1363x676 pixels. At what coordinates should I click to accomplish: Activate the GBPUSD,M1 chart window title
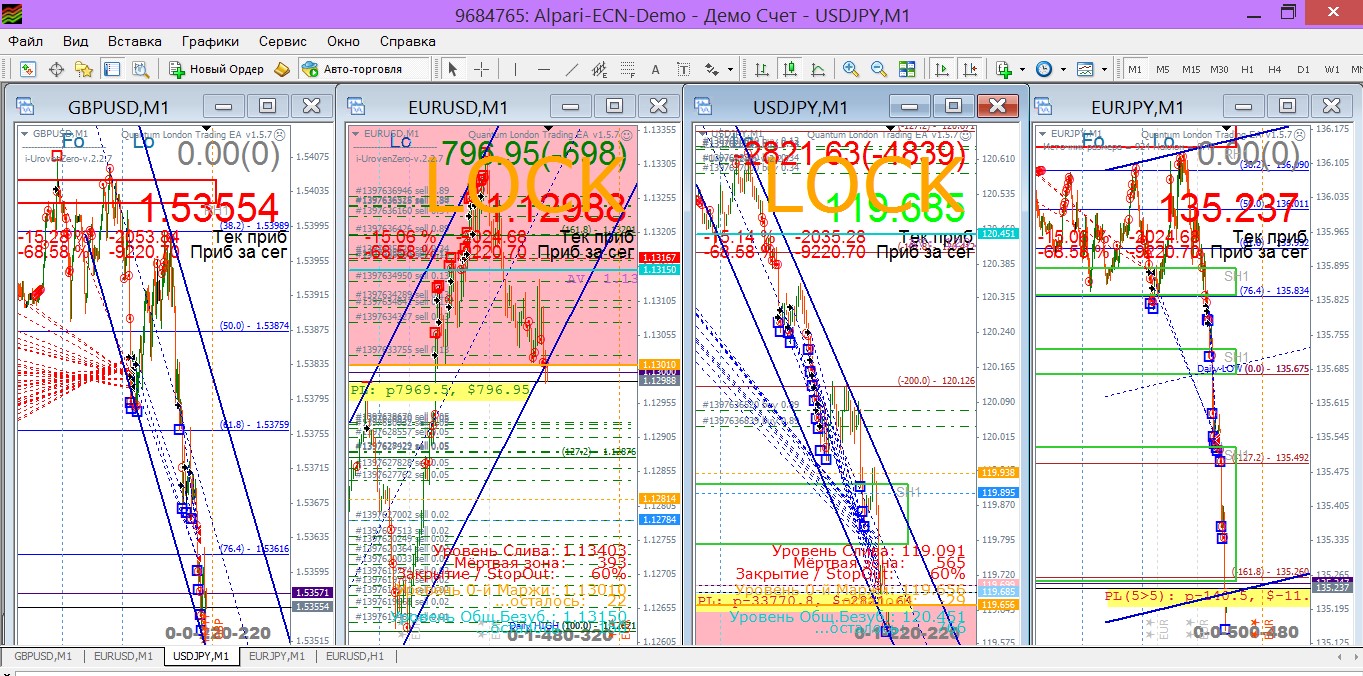click(118, 107)
